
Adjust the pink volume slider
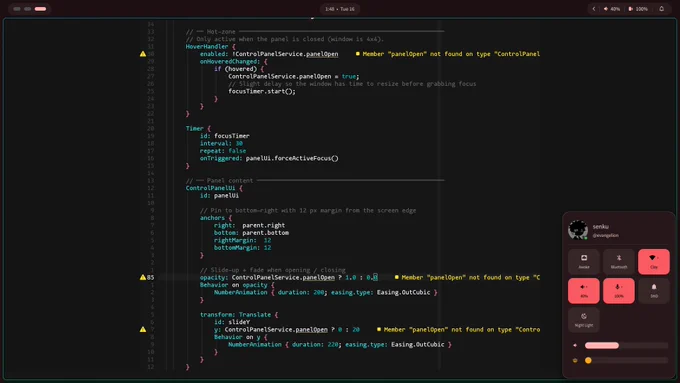(626, 346)
